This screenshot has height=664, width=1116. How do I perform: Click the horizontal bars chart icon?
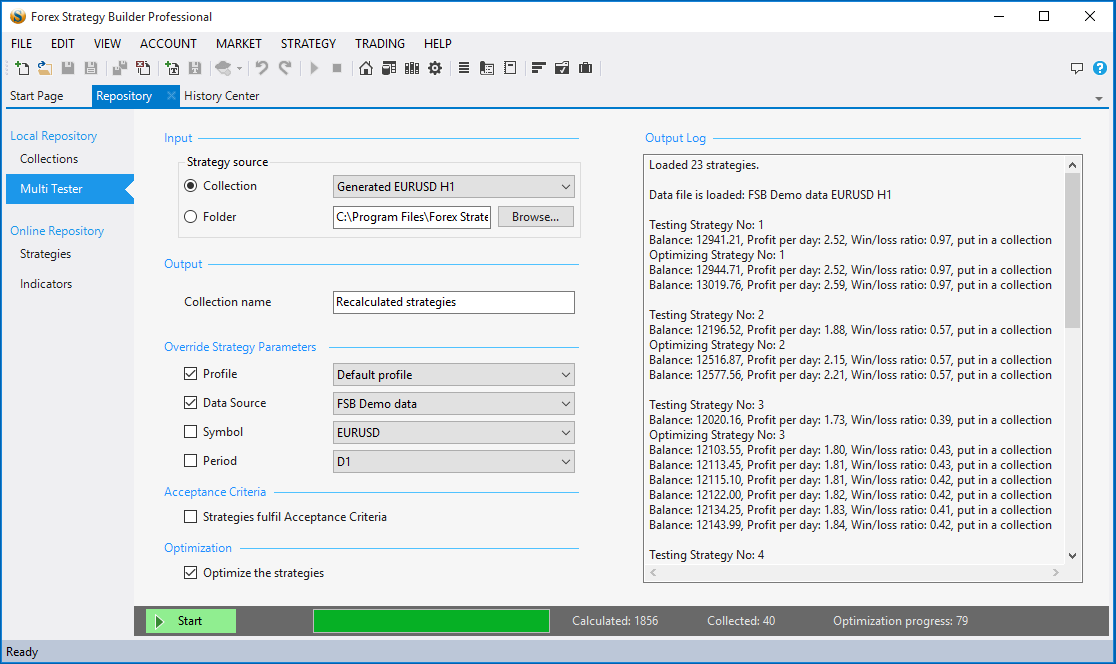point(538,68)
